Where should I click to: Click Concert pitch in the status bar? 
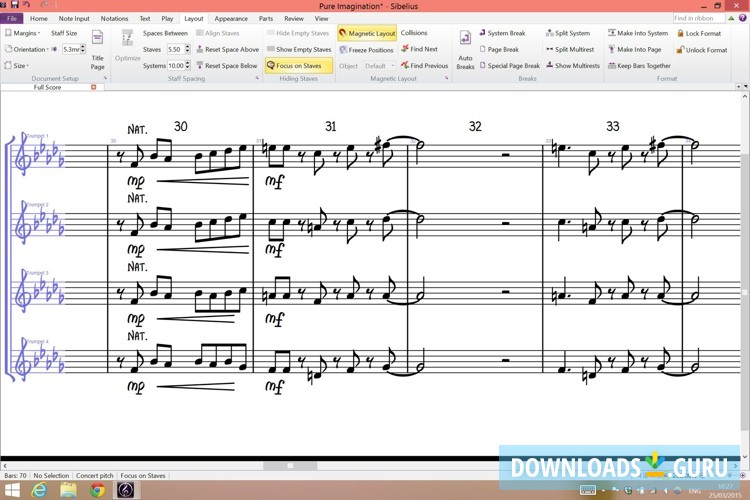coord(95,476)
